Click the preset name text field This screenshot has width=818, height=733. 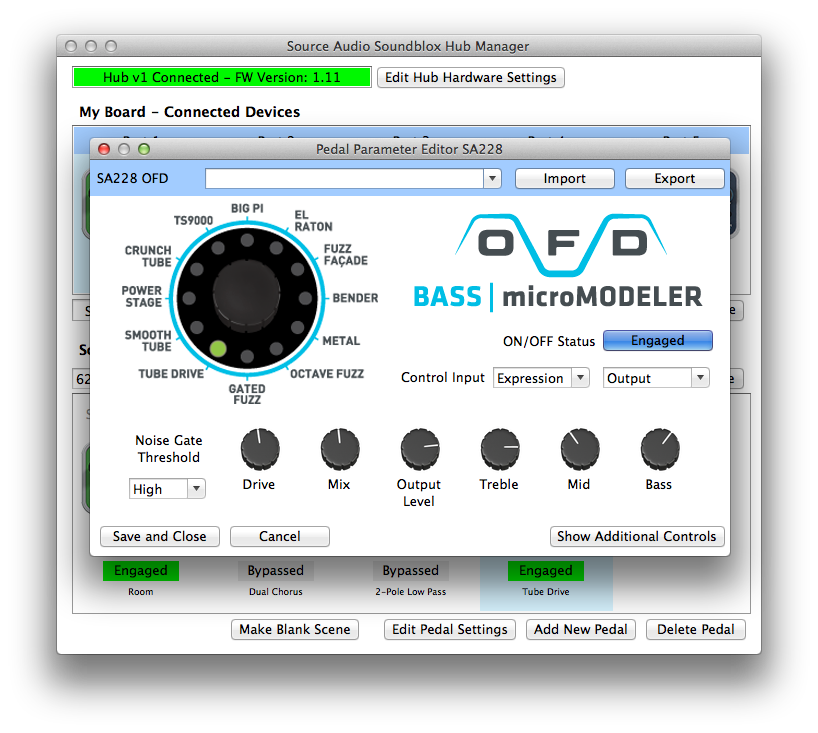point(345,178)
